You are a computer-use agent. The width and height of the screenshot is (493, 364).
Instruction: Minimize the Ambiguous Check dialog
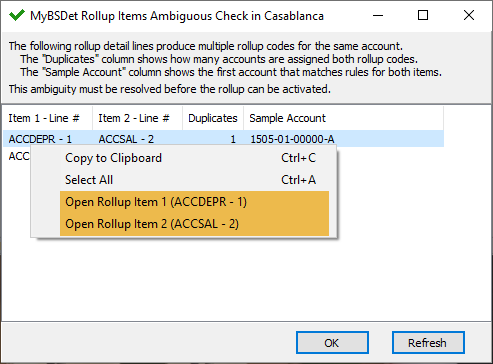[378, 15]
